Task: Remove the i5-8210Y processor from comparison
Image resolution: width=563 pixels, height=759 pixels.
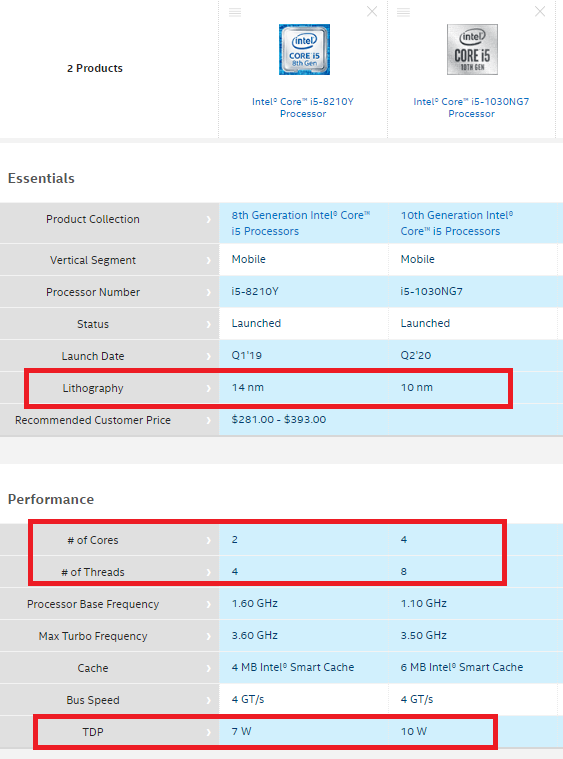Action: [372, 12]
